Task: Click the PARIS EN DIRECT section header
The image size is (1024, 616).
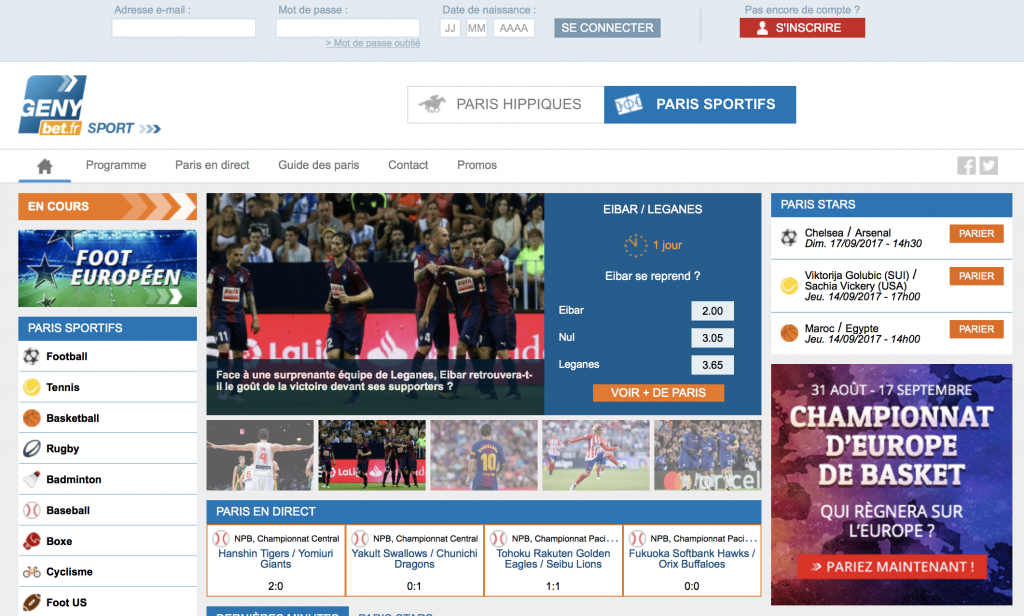Action: coord(483,511)
